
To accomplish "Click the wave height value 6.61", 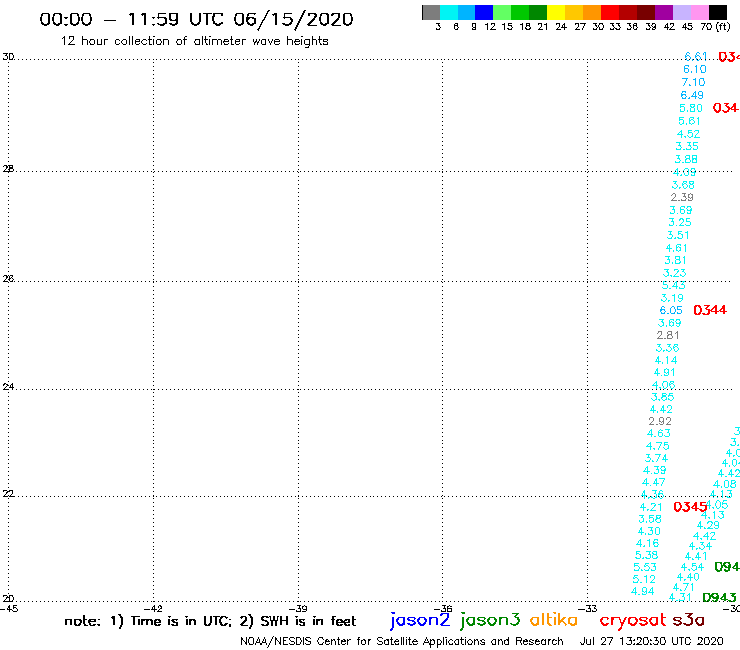I will coord(696,57).
